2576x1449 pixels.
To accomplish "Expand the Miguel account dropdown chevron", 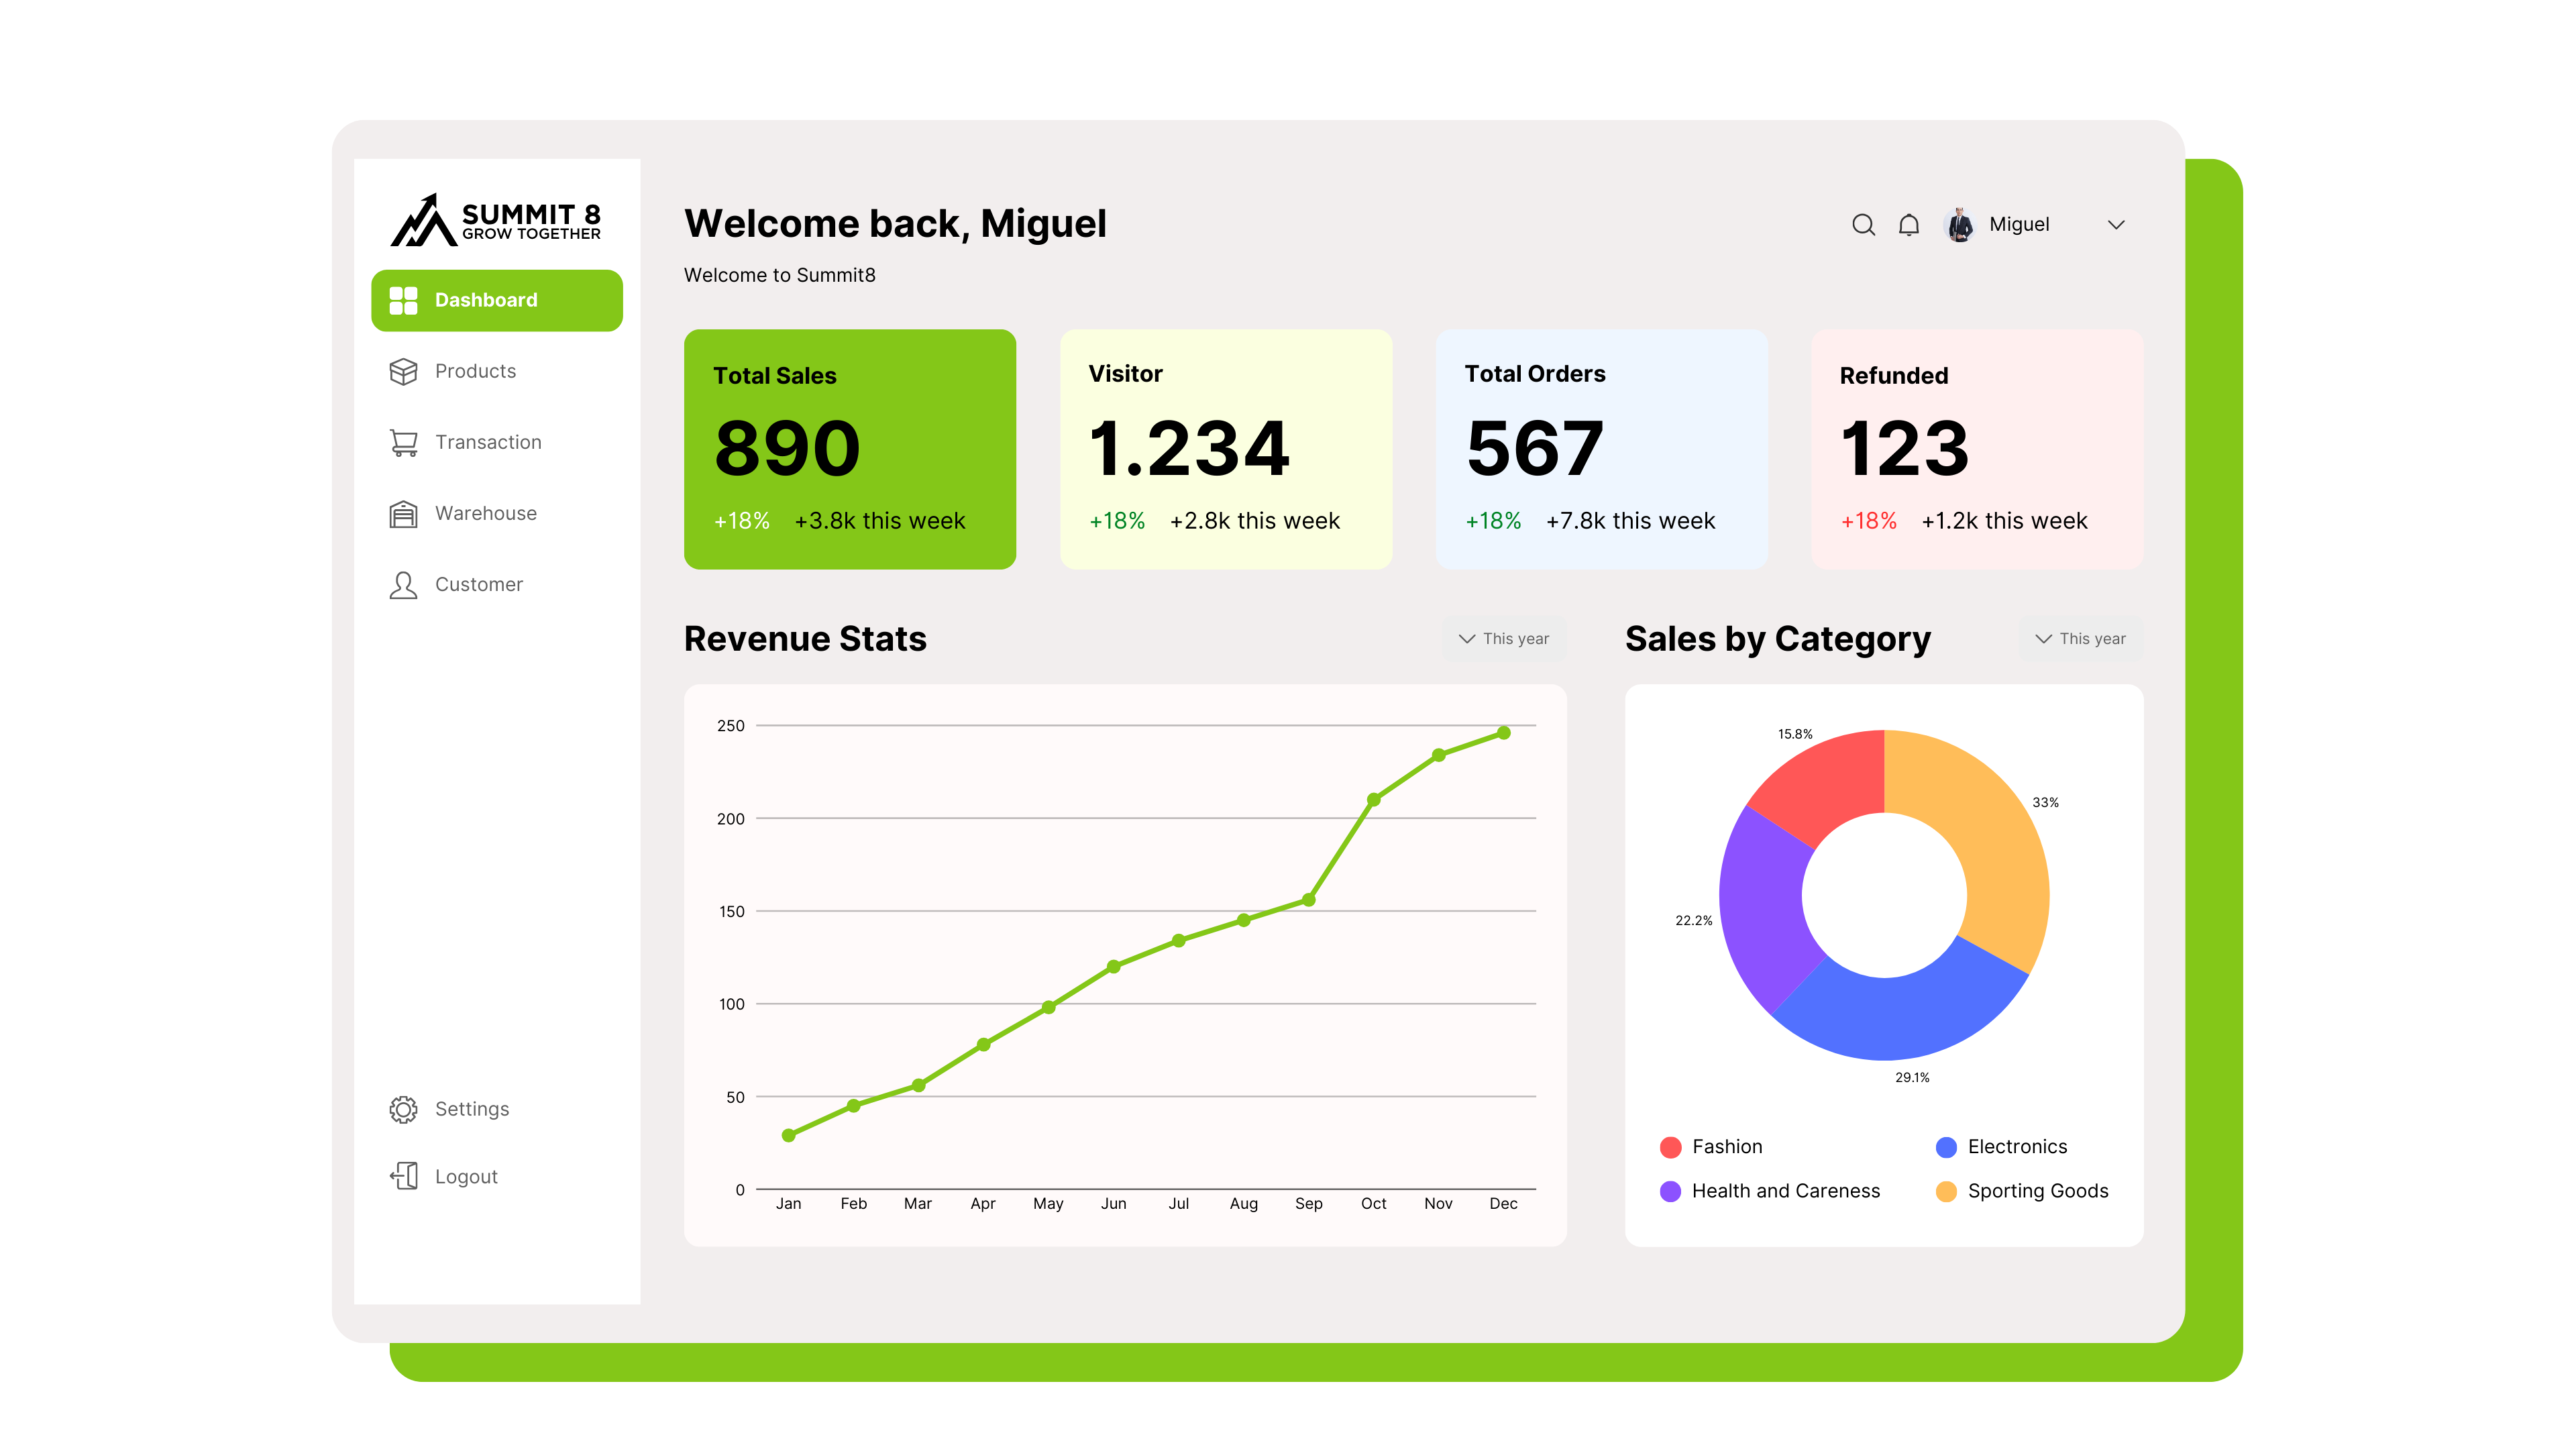I will point(2116,225).
